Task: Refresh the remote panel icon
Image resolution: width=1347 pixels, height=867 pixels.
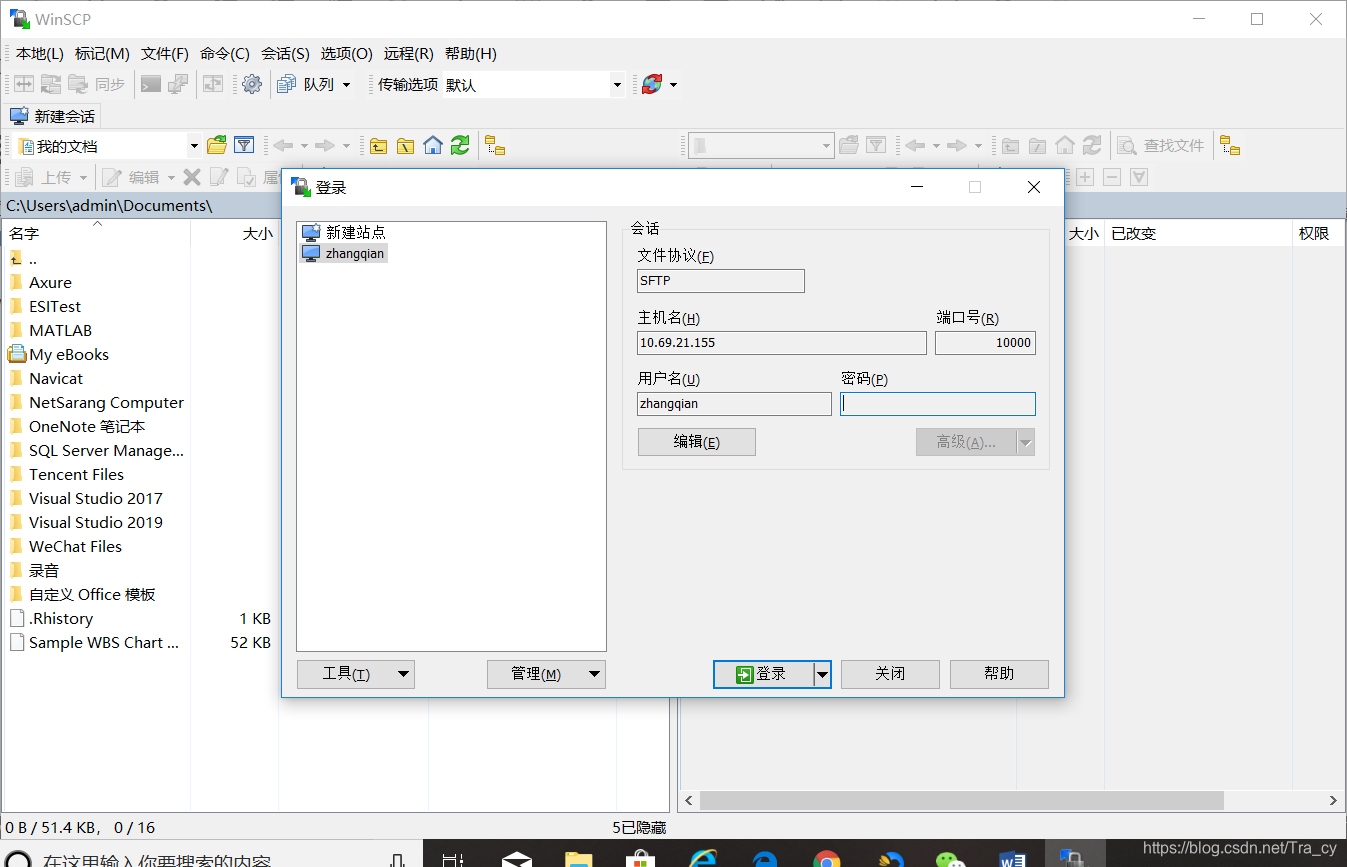Action: [x=1092, y=146]
